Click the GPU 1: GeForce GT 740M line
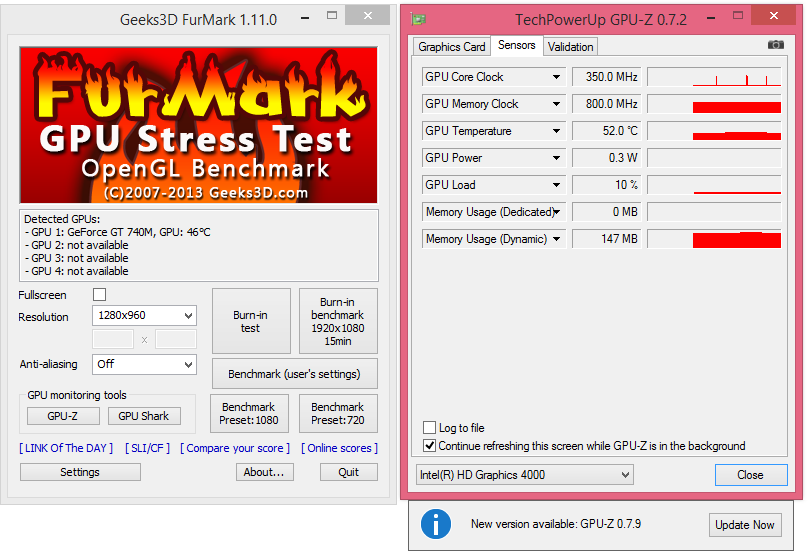This screenshot has height=551, width=808. point(117,232)
